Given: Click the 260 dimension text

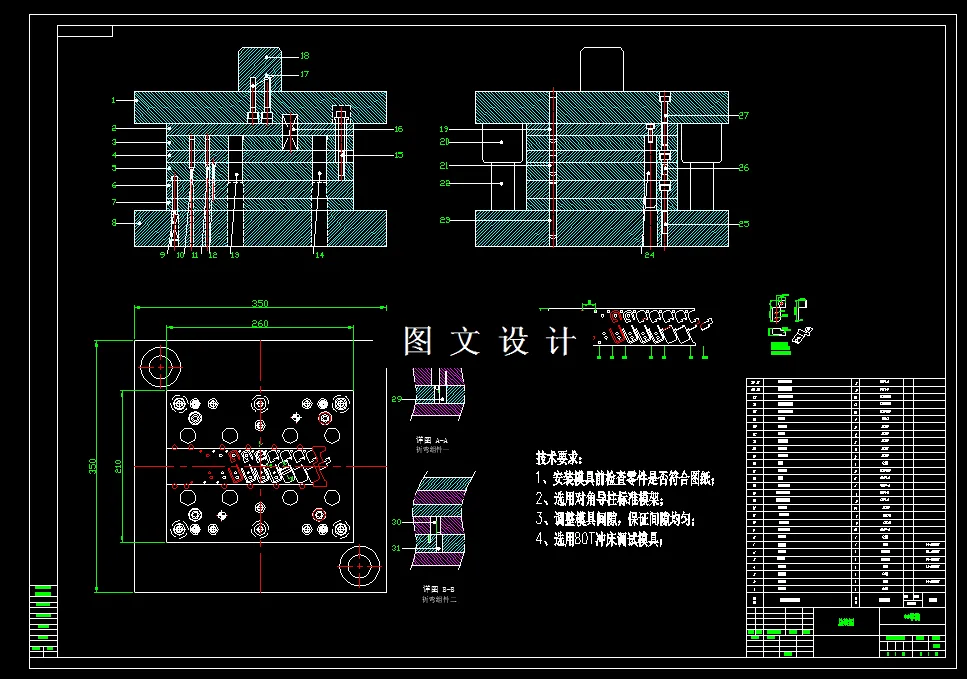Looking at the screenshot, I should click(x=260, y=323).
